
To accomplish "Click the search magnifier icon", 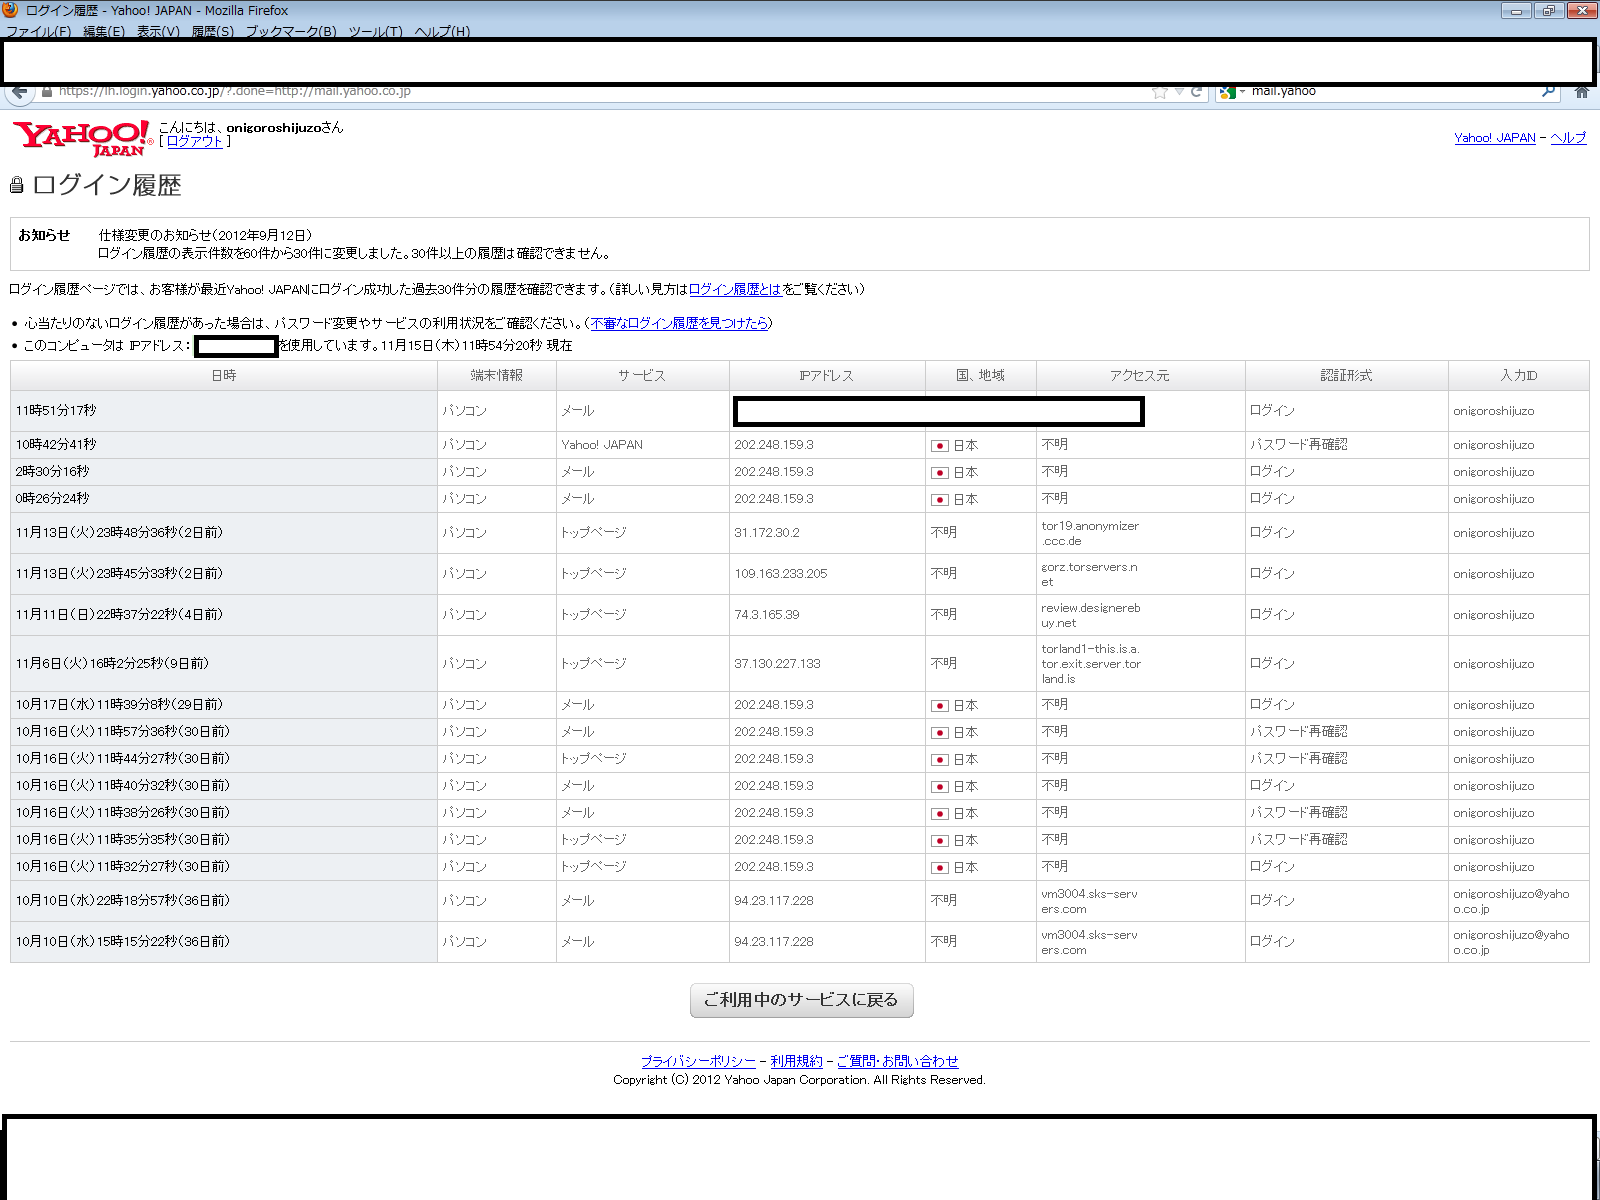I will point(1549,91).
